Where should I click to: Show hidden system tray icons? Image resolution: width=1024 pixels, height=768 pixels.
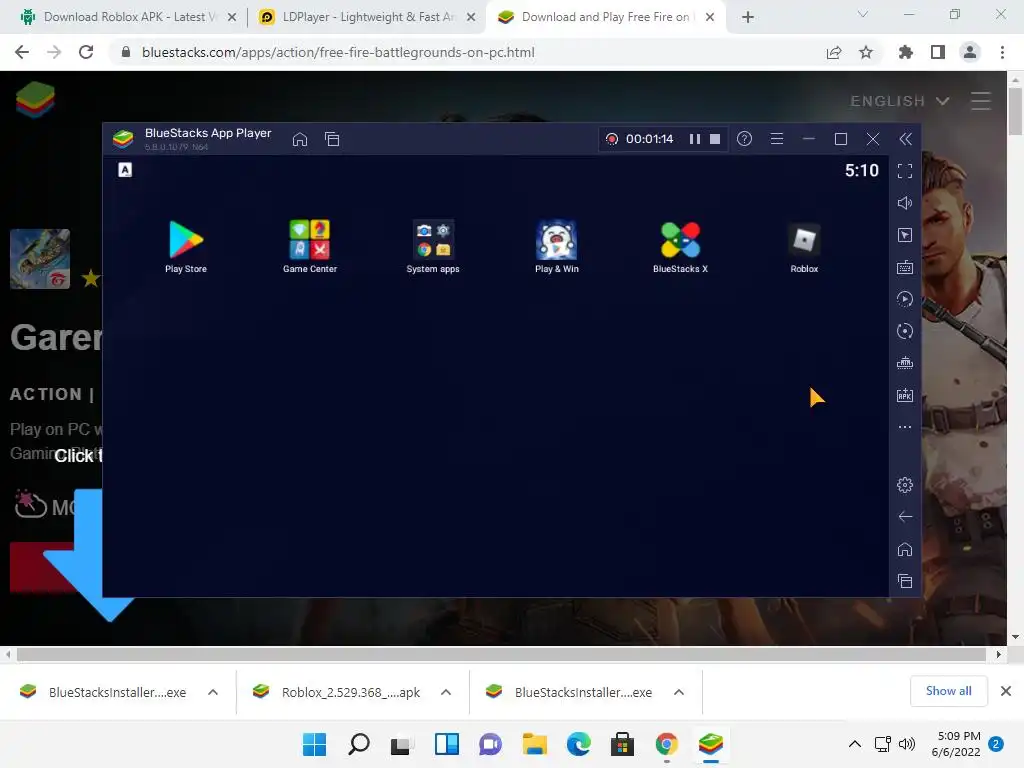(854, 744)
